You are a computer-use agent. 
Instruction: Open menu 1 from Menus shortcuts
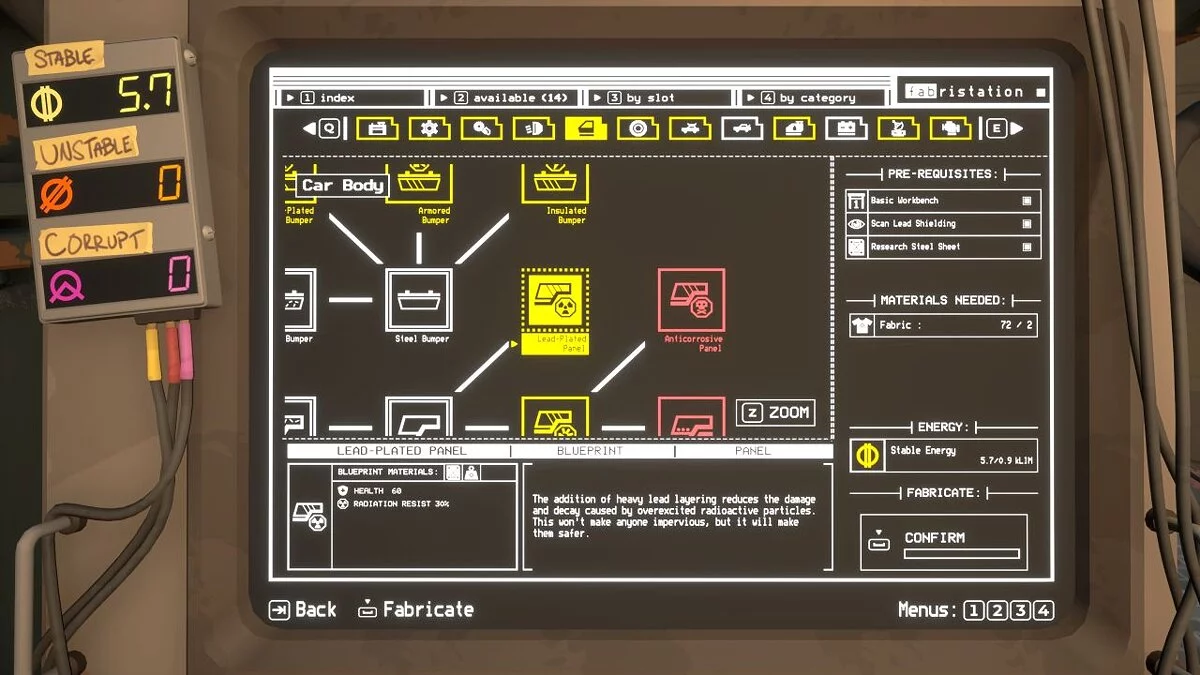click(973, 610)
